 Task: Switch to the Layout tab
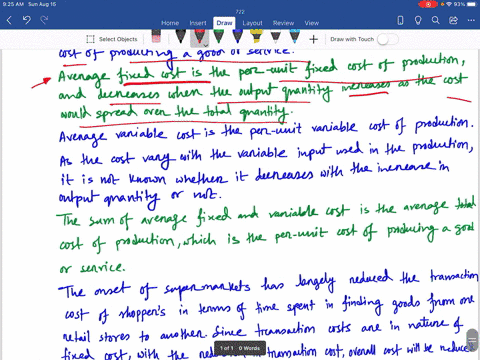click(252, 23)
